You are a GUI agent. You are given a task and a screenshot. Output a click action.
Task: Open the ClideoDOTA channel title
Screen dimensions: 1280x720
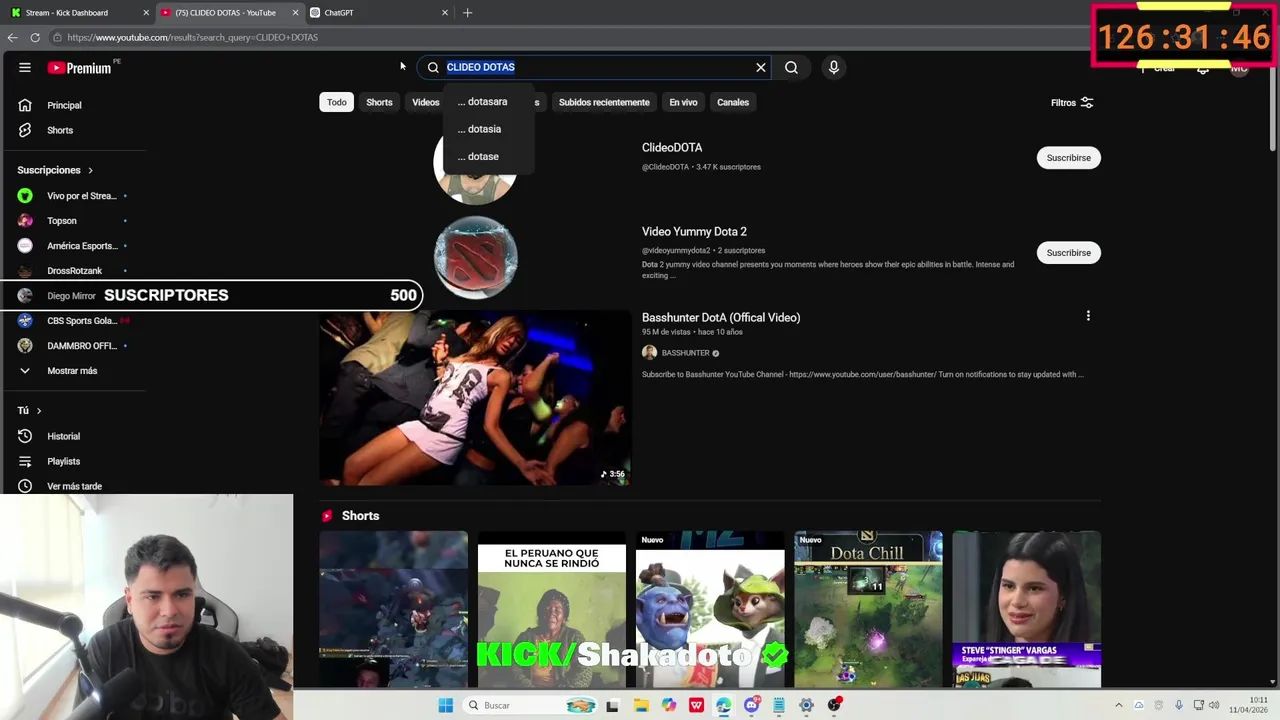pos(672,148)
